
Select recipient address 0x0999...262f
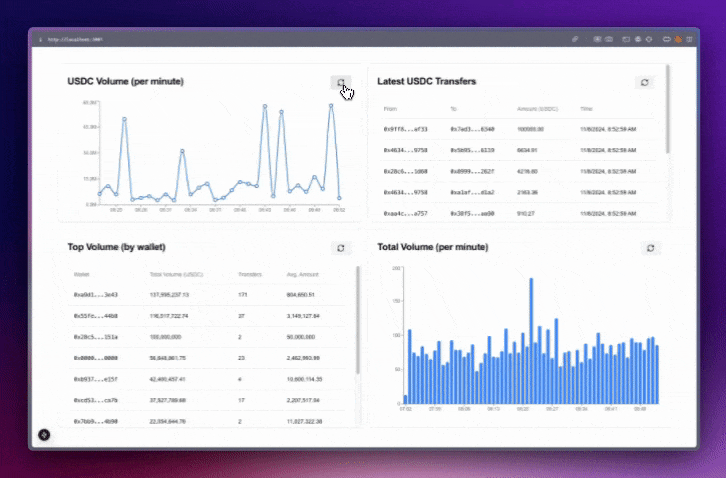coord(472,171)
